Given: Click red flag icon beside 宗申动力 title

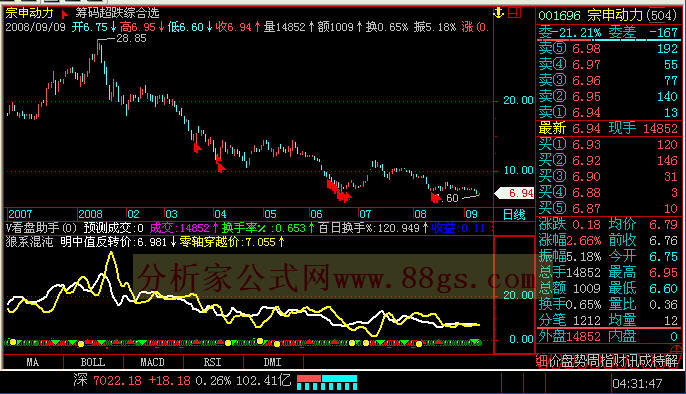Looking at the screenshot, I should [65, 14].
